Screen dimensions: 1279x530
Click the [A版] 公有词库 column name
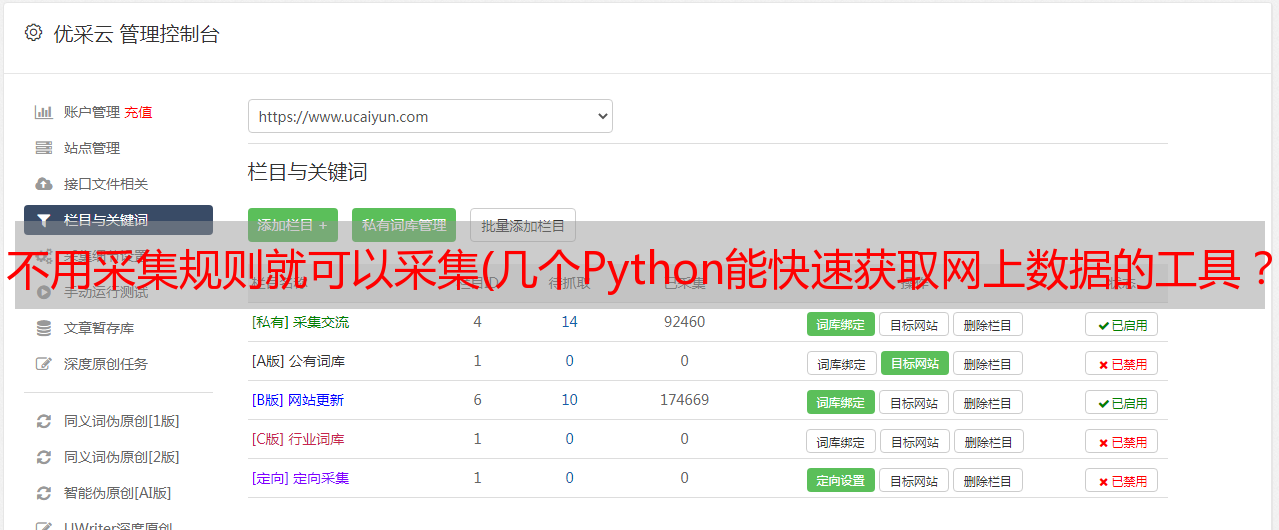(x=298, y=361)
